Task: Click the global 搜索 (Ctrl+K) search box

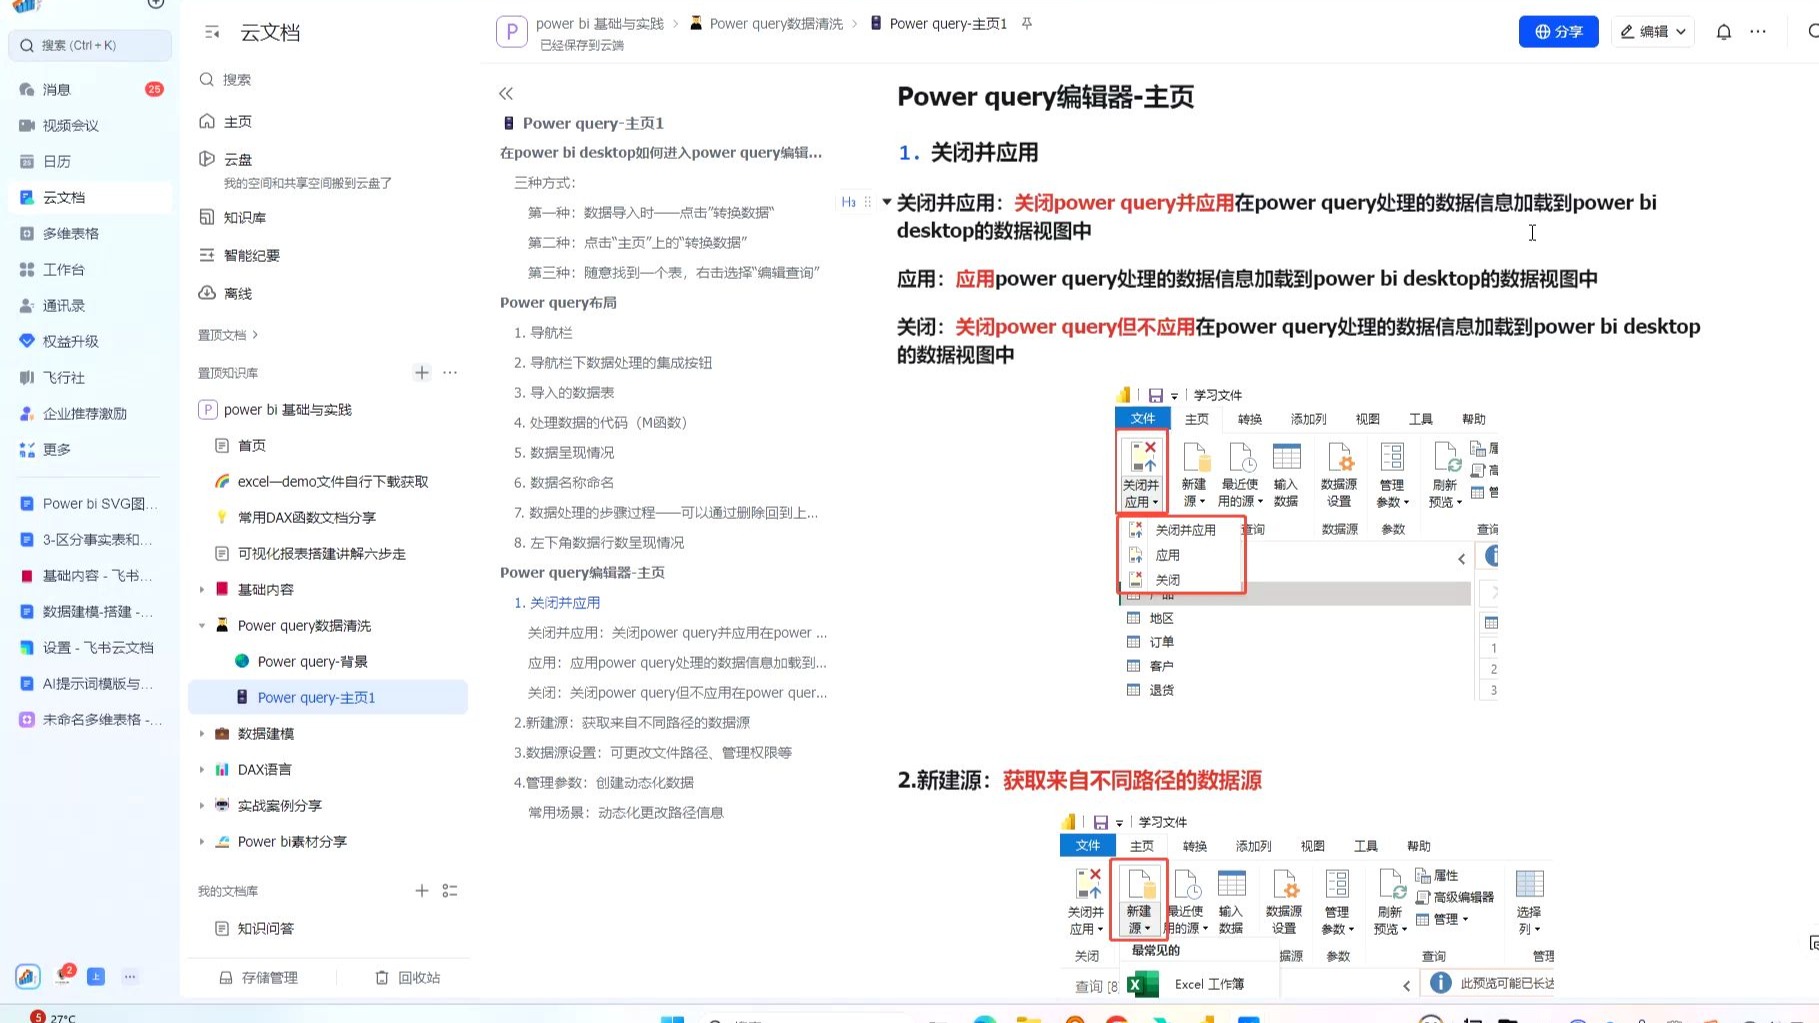Action: coord(90,45)
